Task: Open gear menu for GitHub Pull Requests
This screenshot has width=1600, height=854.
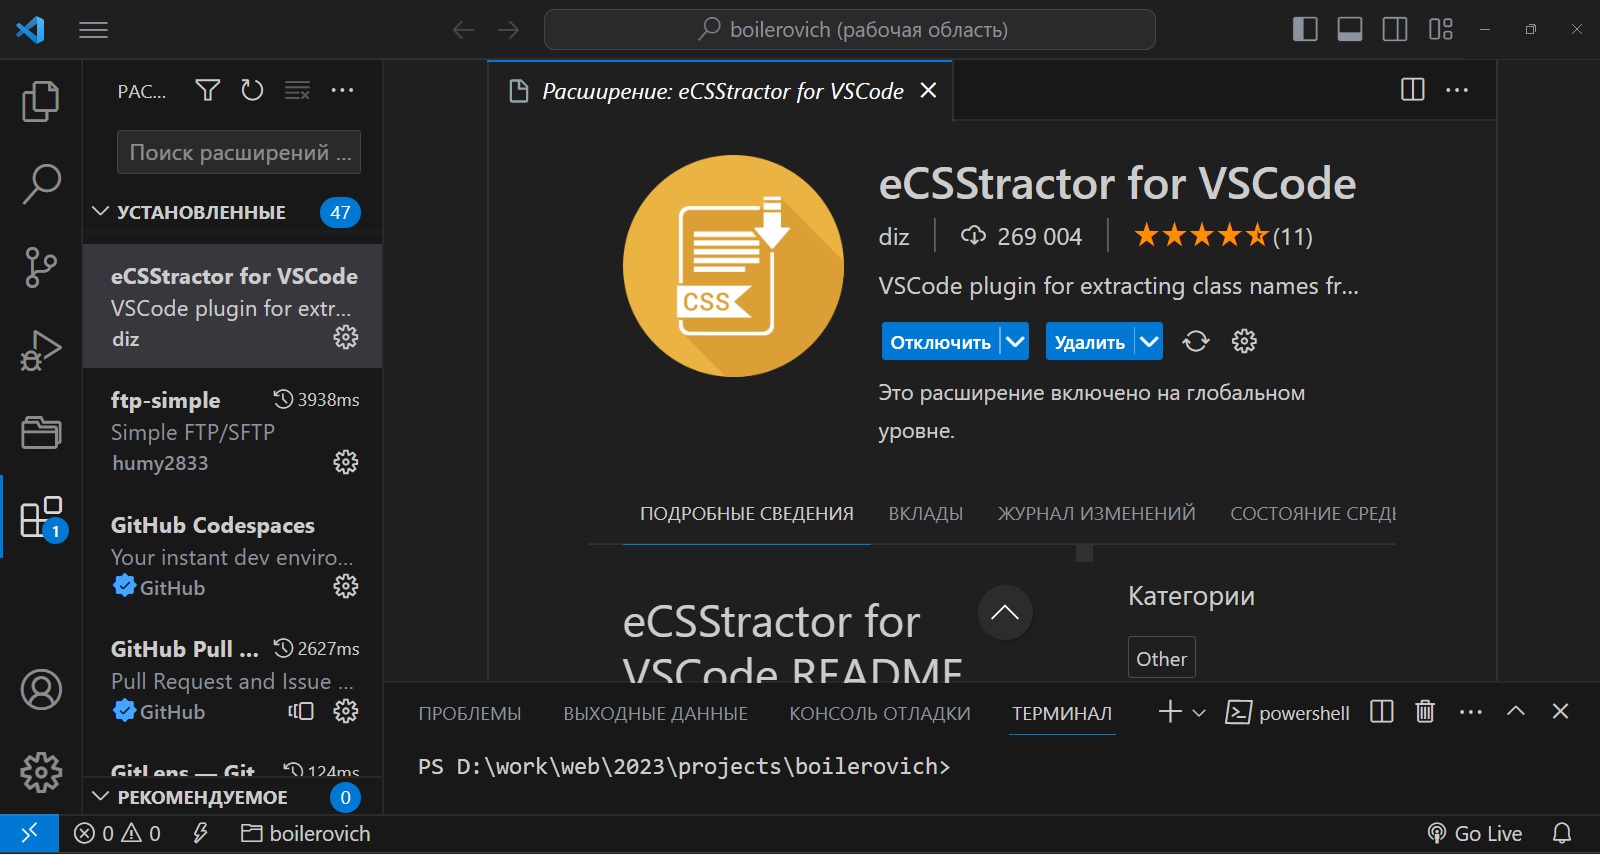Action: tap(345, 711)
